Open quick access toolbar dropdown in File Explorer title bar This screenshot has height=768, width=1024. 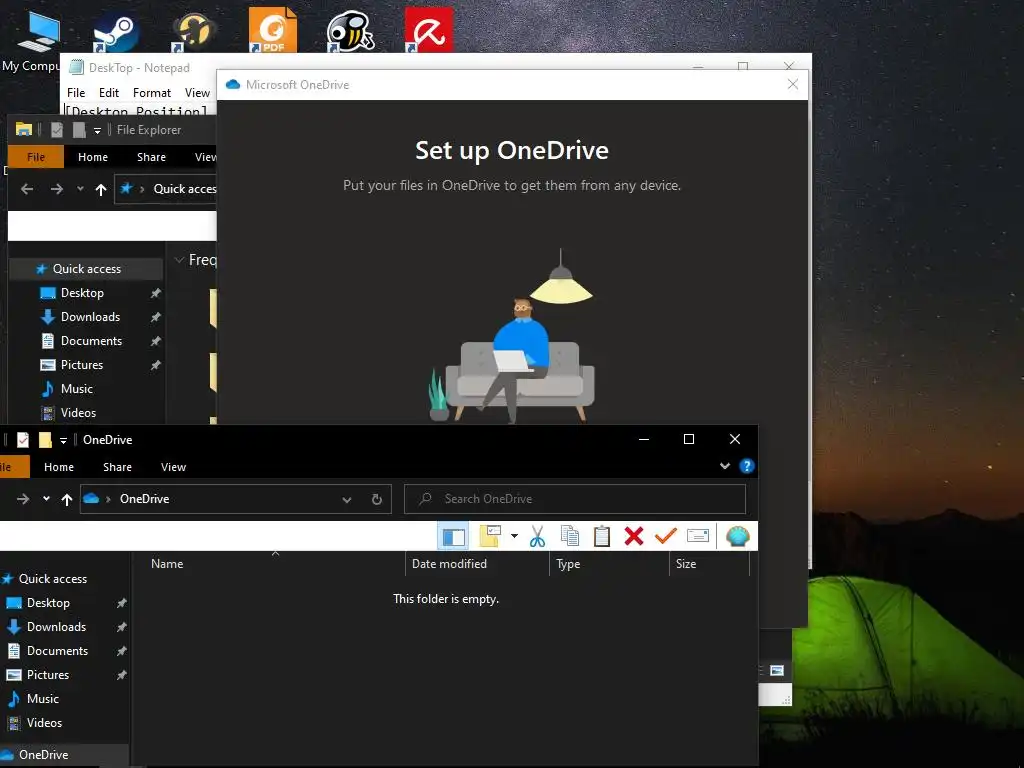pos(97,131)
